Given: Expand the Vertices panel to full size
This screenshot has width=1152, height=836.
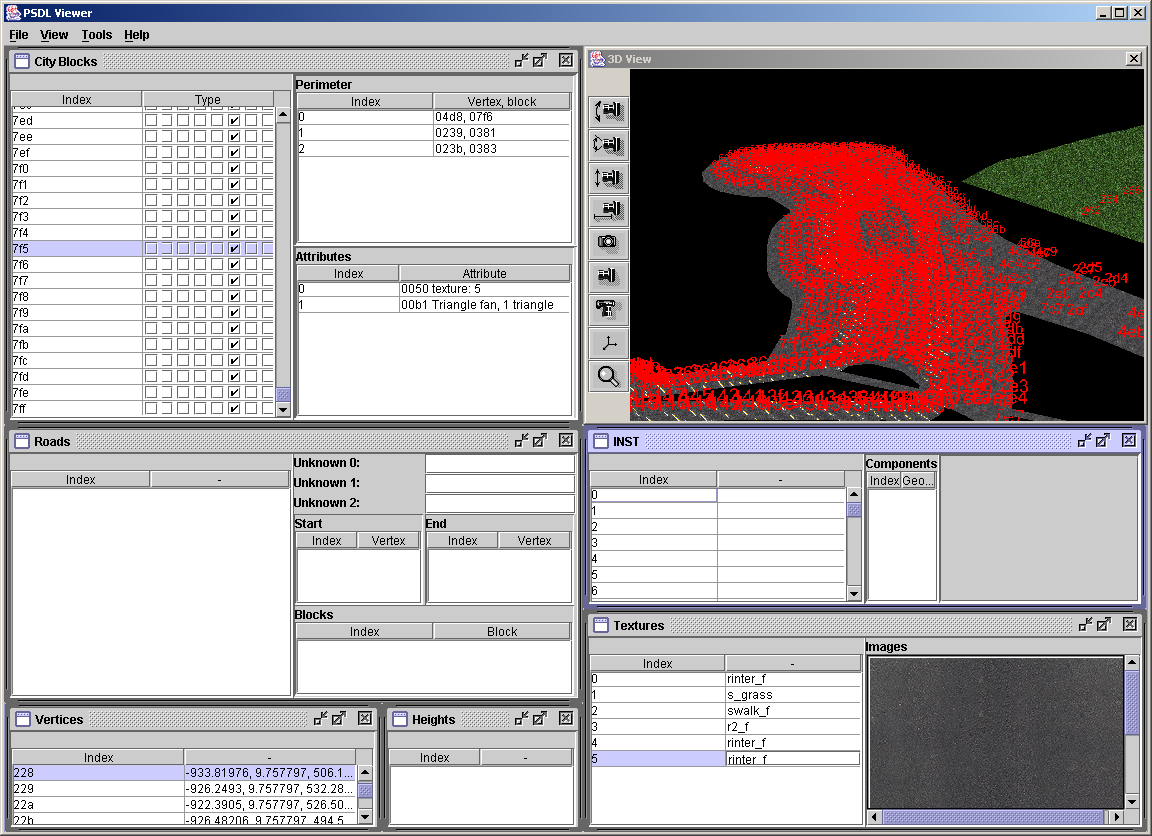Looking at the screenshot, I should [x=339, y=719].
